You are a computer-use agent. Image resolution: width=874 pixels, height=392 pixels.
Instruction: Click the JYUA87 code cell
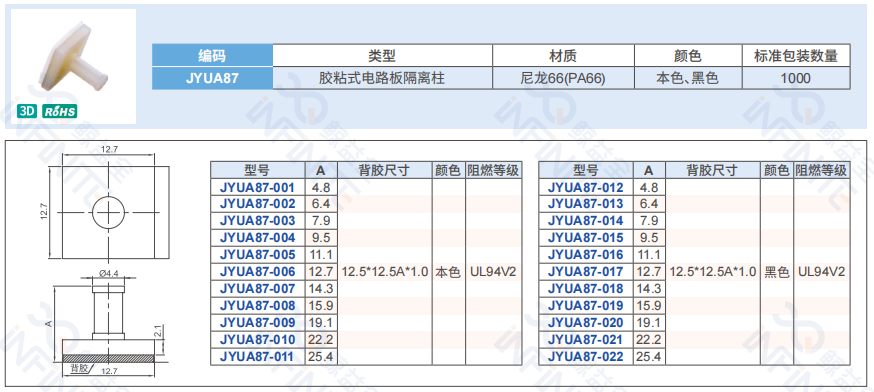pyautogui.click(x=212, y=78)
